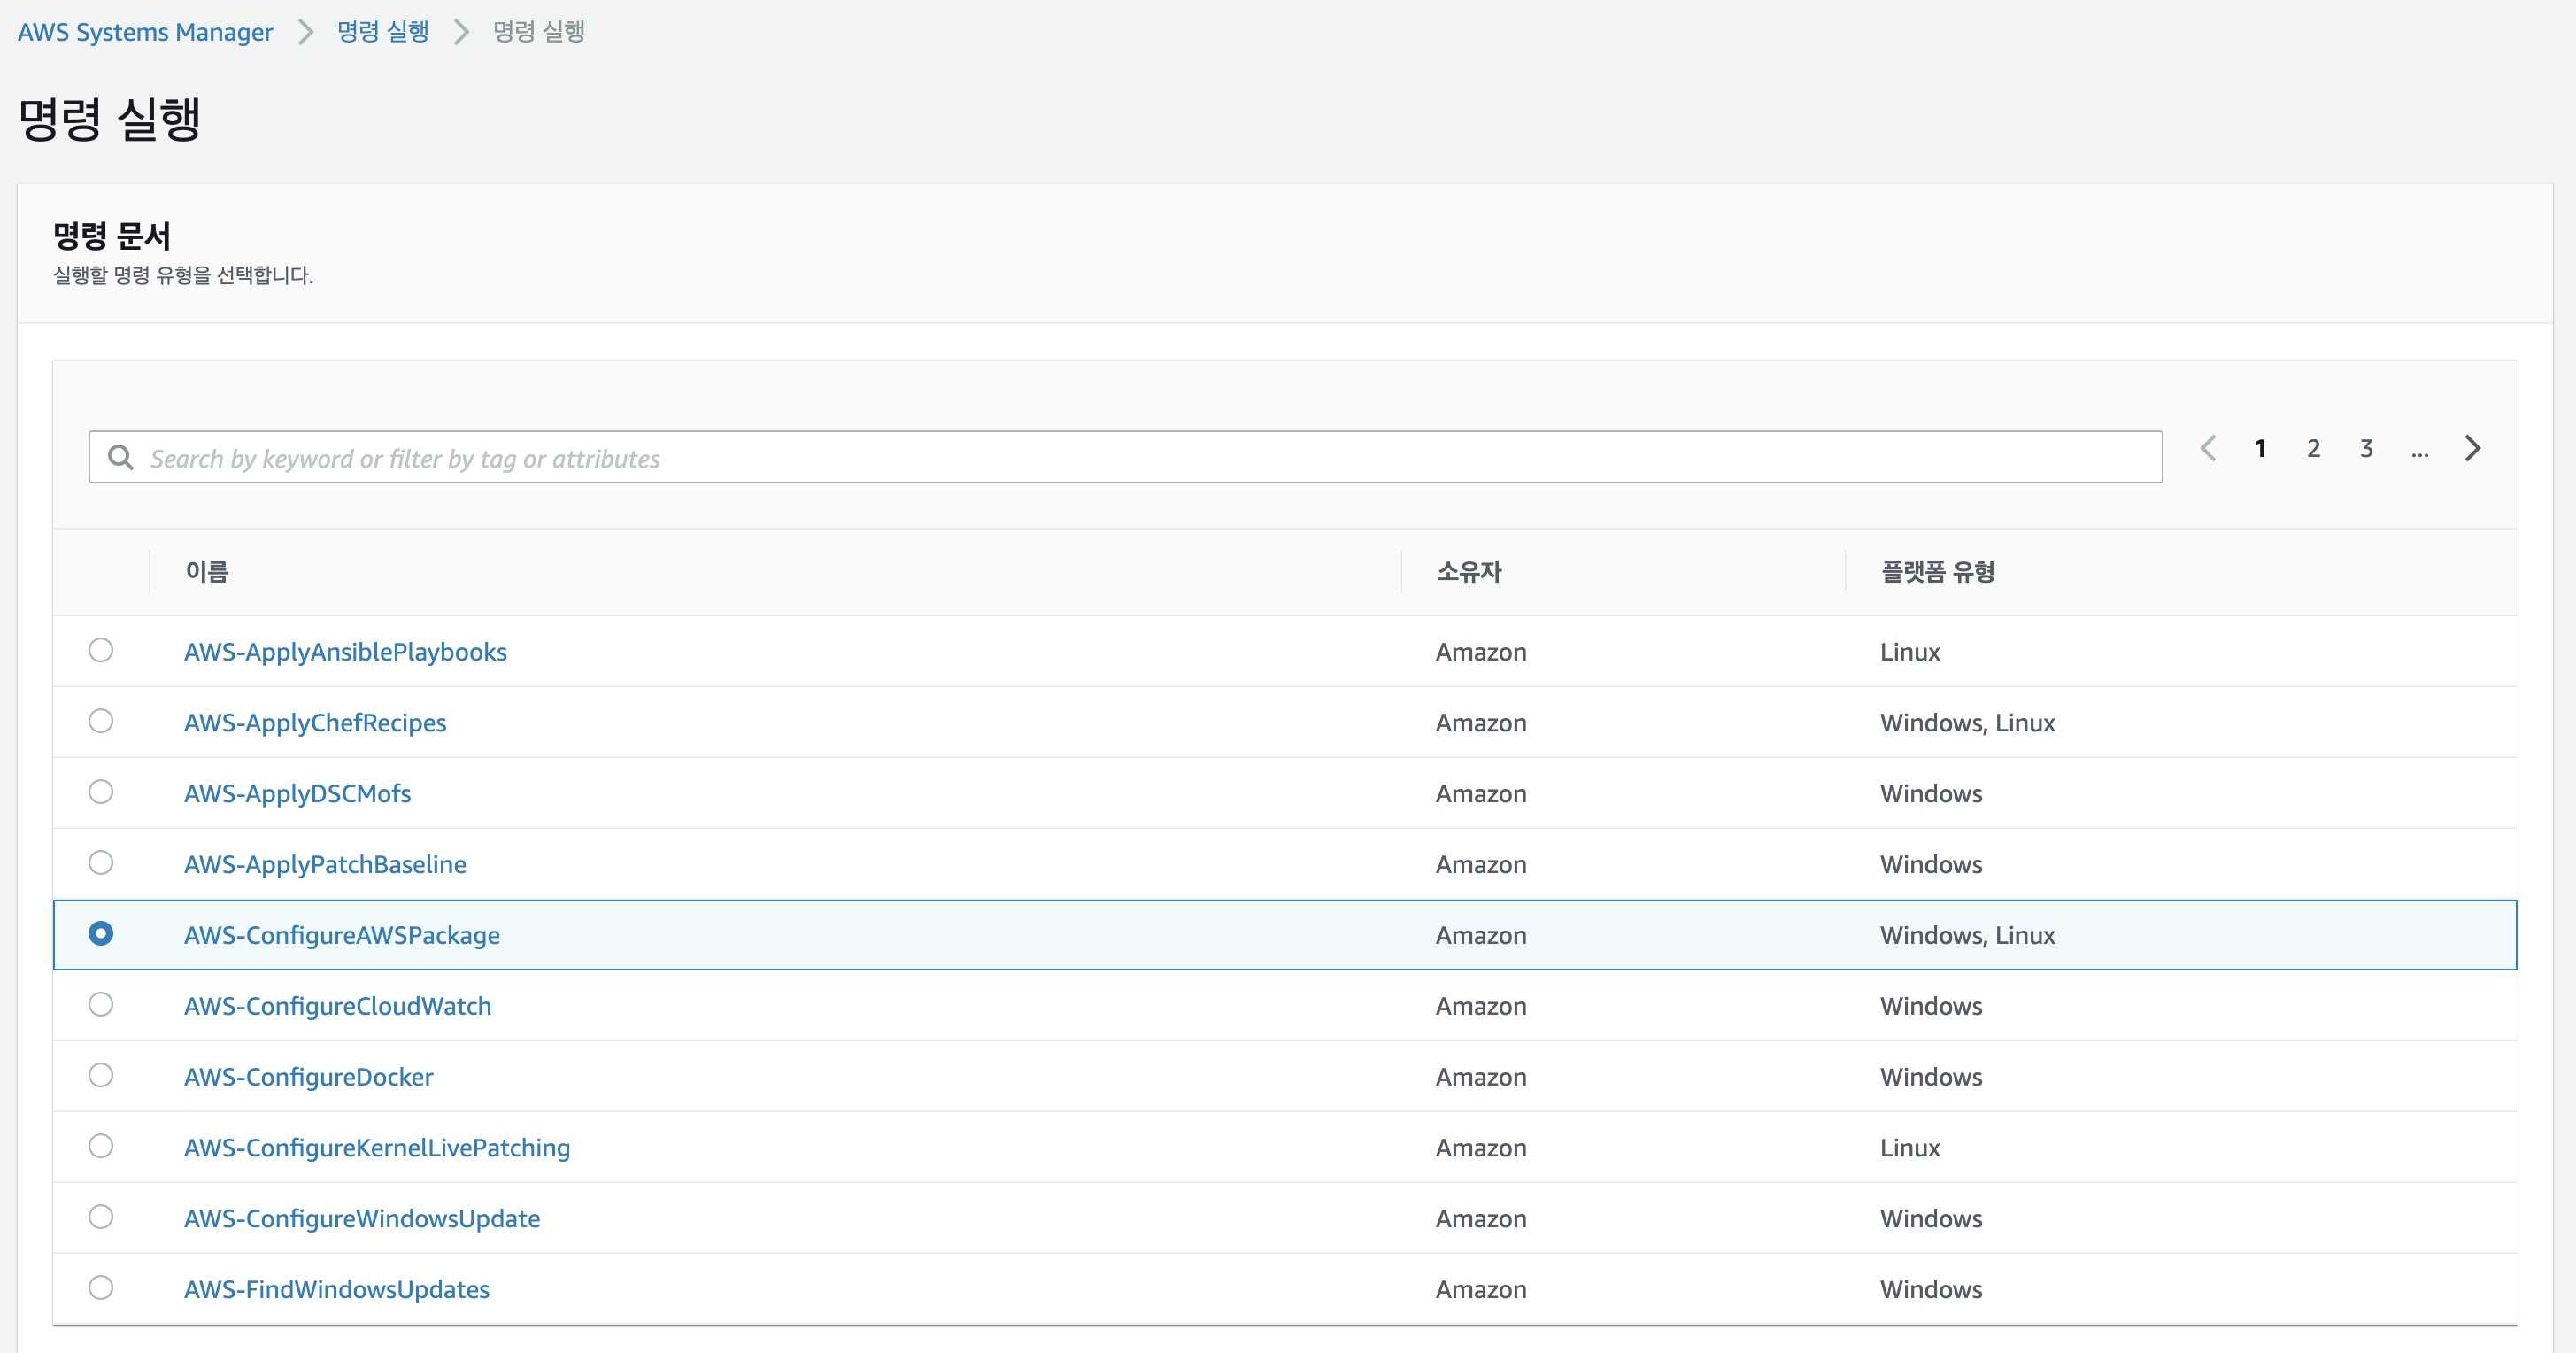Jump to page 2 of documents

(2313, 448)
